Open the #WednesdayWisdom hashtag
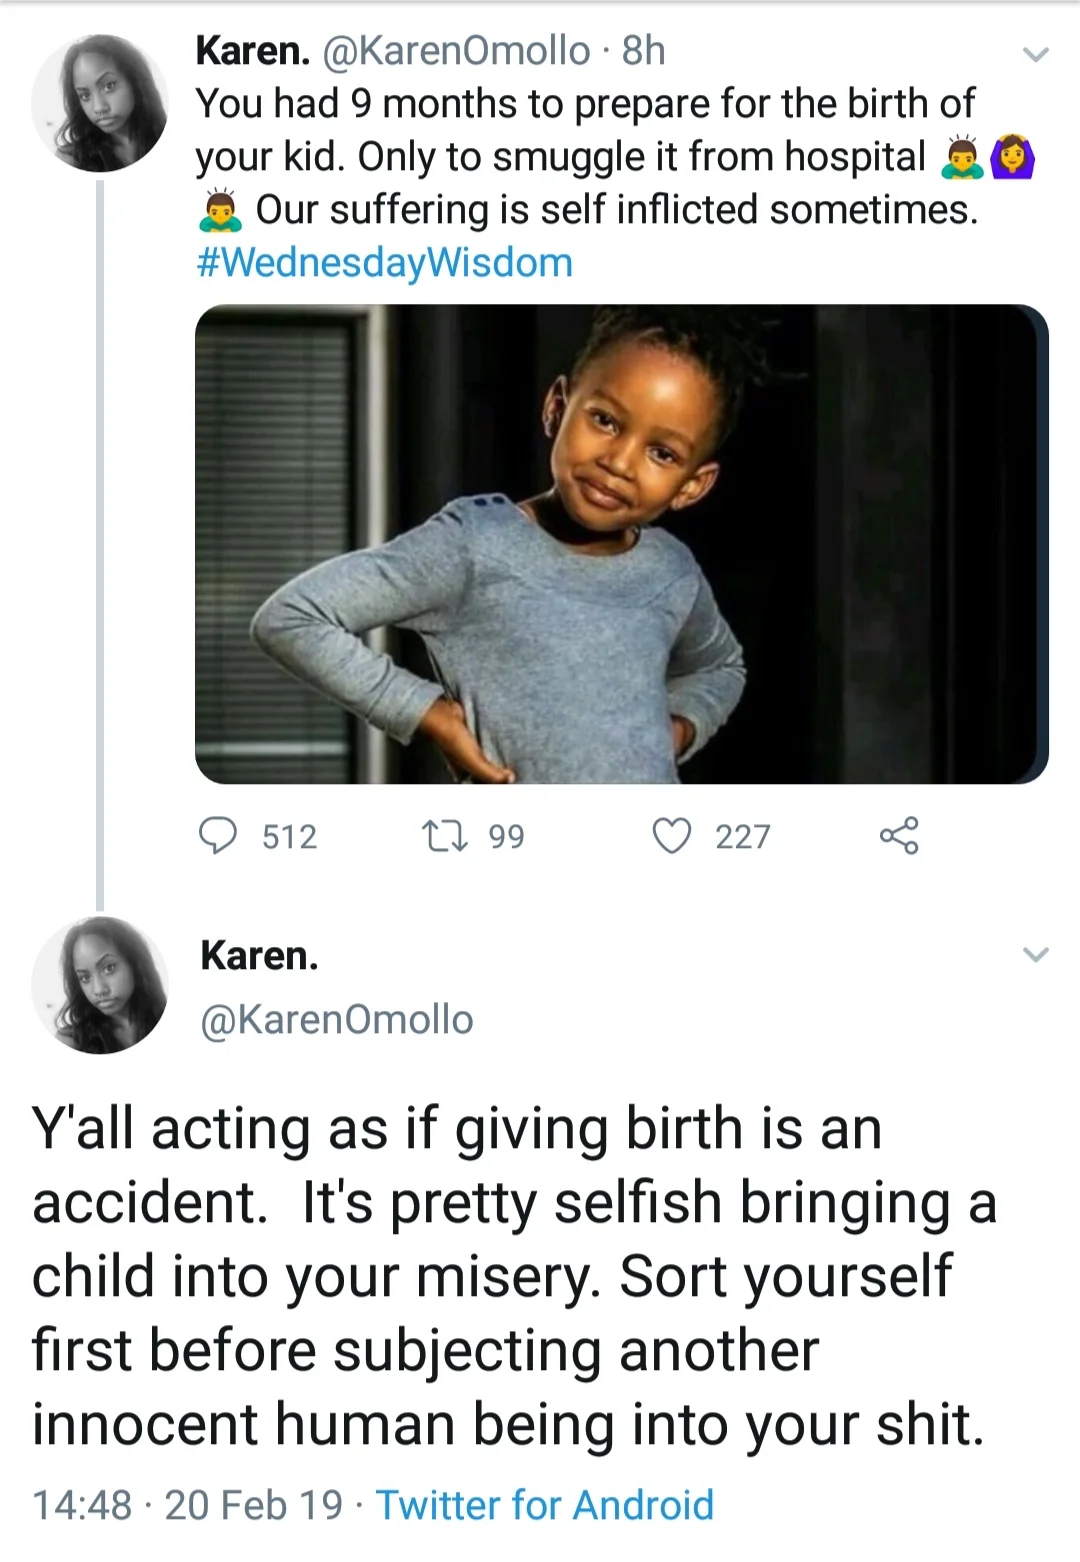 (x=385, y=263)
